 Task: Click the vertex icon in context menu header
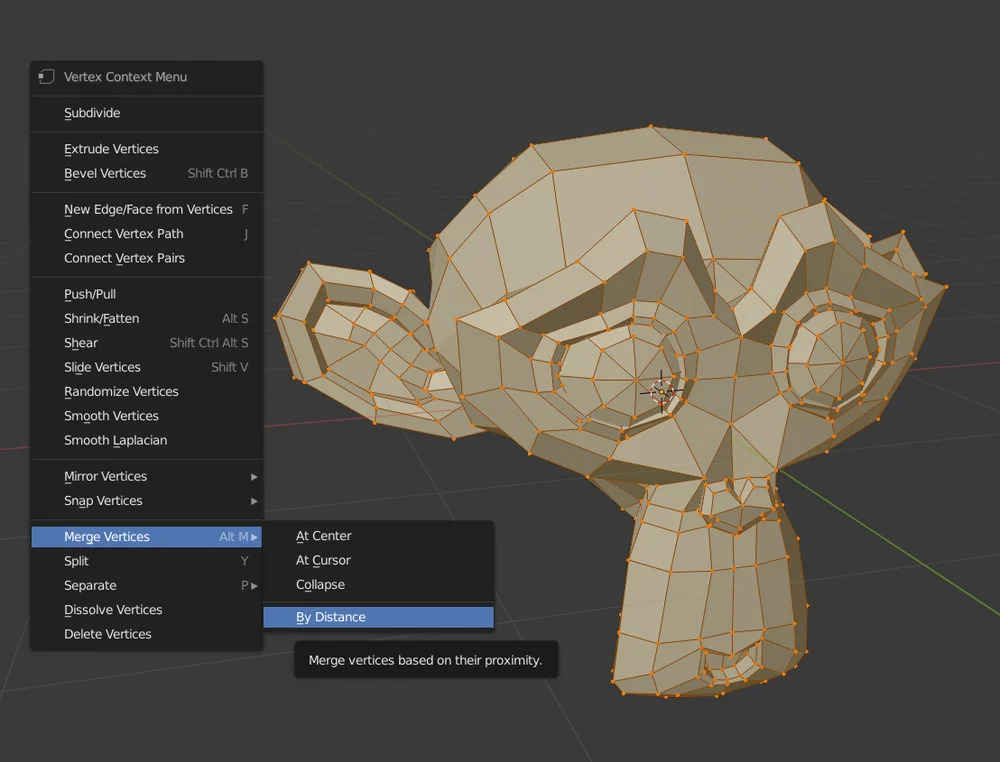click(46, 77)
